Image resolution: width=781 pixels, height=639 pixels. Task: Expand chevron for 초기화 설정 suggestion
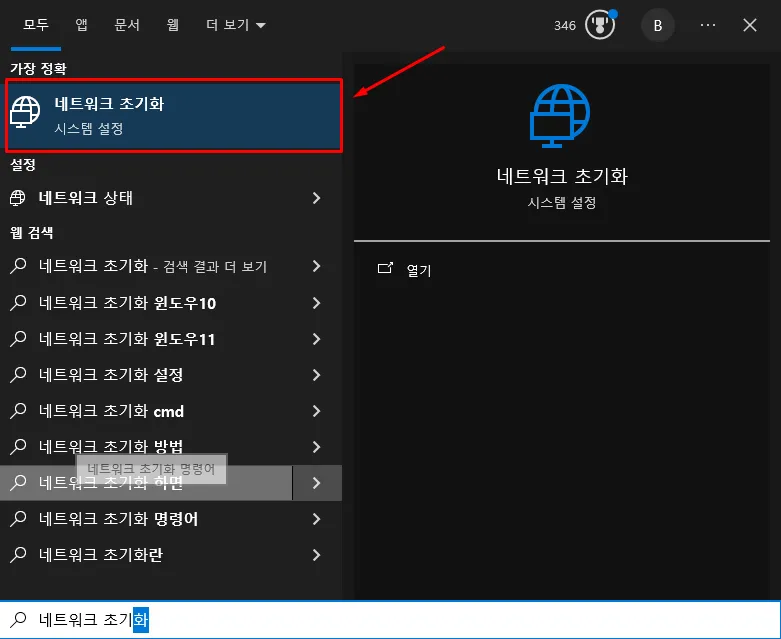click(316, 375)
